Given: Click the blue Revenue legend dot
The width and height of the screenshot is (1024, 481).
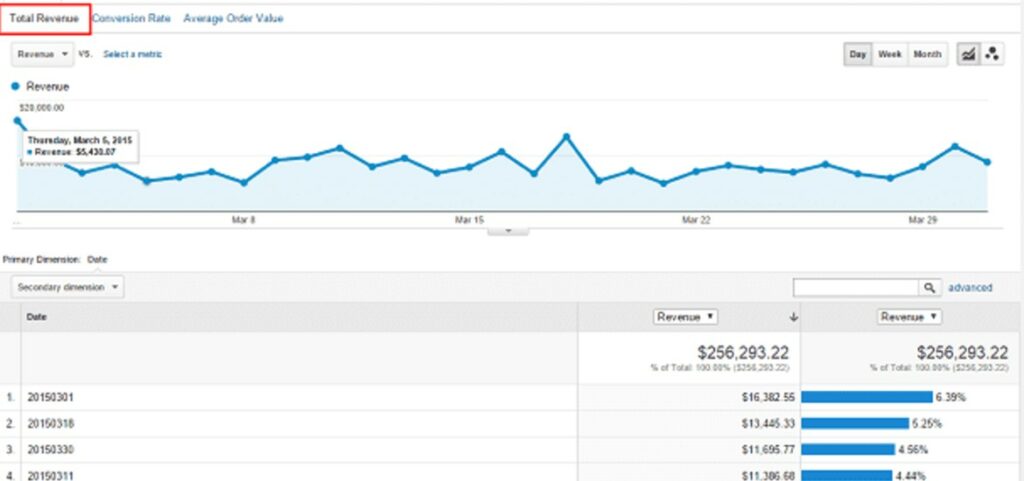Looking at the screenshot, I should pyautogui.click(x=16, y=87).
